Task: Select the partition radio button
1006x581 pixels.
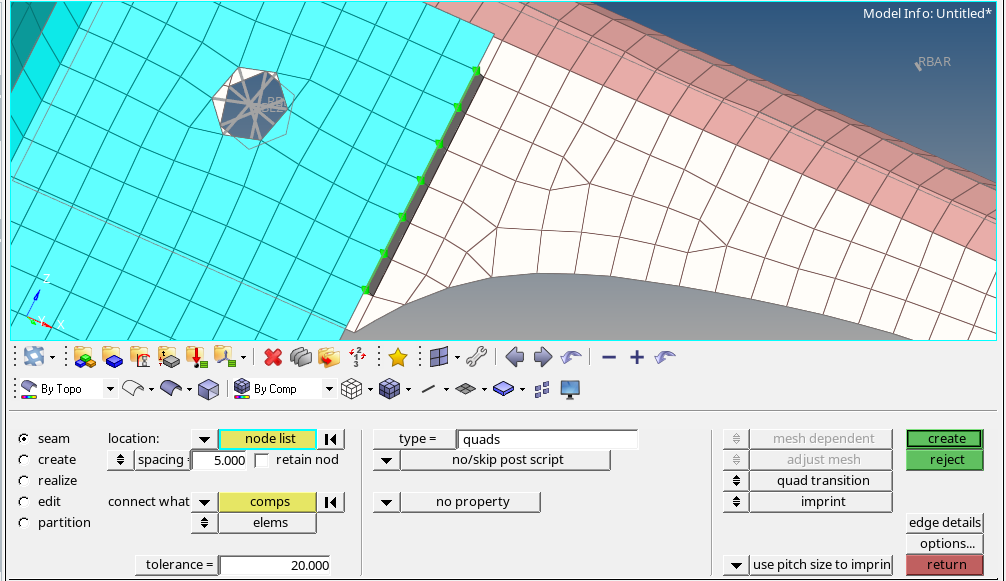Action: coord(24,522)
